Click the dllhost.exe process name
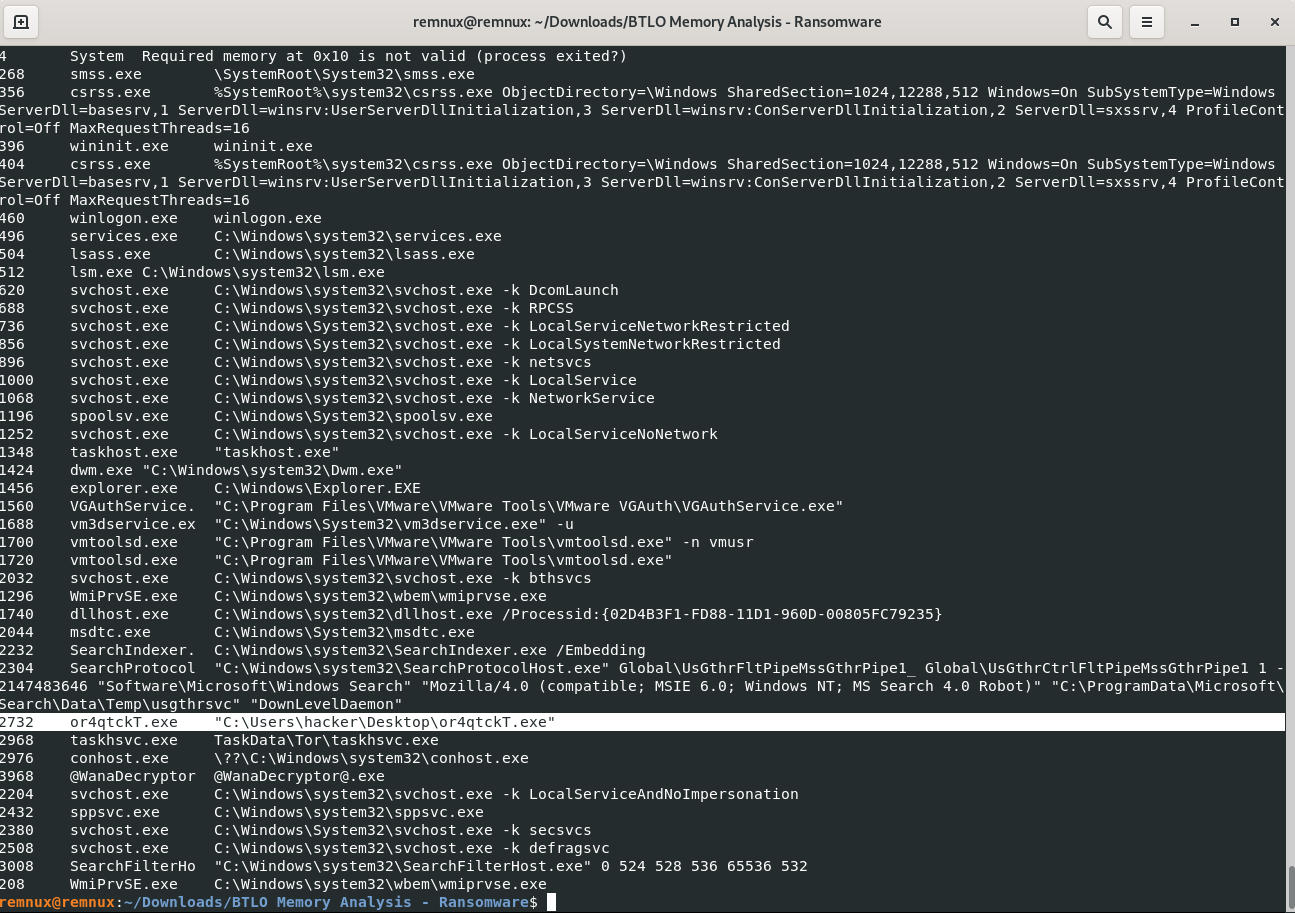This screenshot has width=1295, height=913. coord(119,614)
